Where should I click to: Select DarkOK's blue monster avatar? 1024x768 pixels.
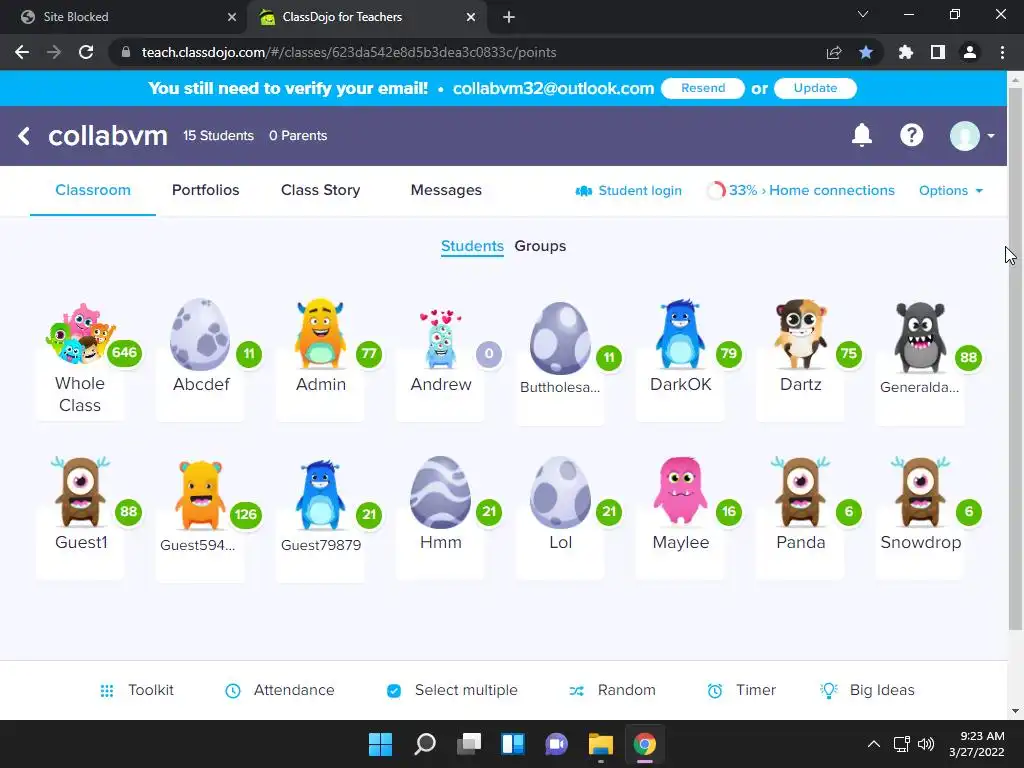[680, 334]
